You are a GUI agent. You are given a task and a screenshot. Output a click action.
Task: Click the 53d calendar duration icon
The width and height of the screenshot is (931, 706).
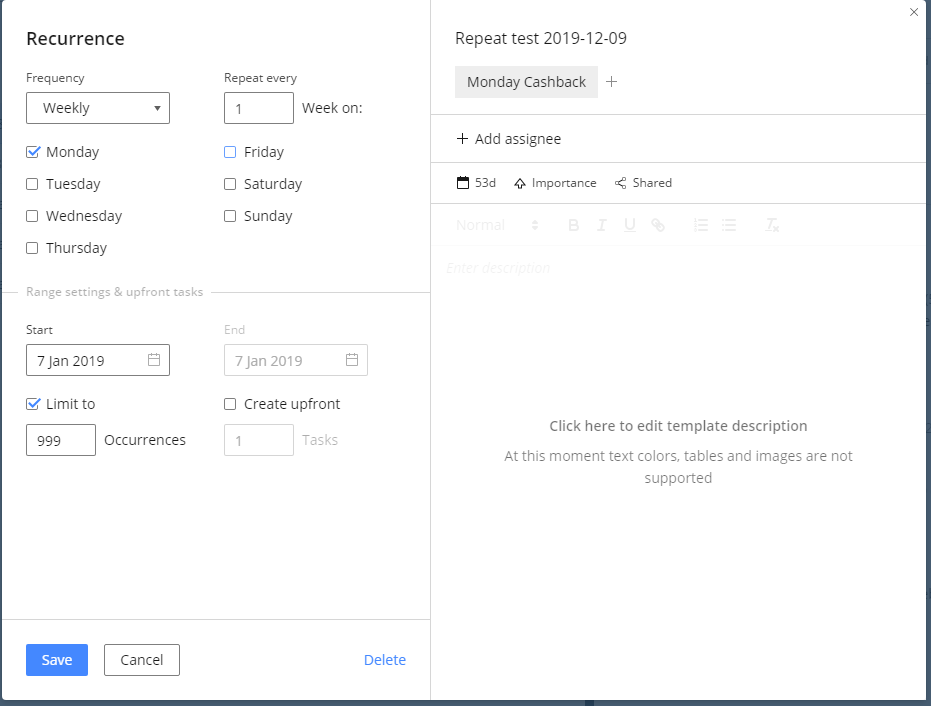tap(462, 183)
